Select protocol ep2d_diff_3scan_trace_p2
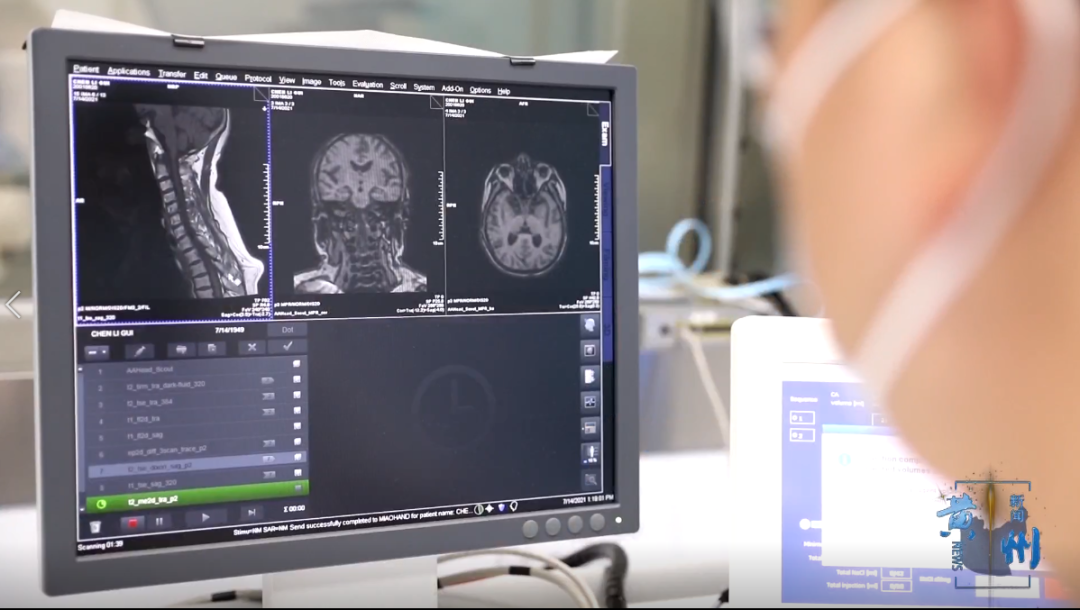The image size is (1080, 610). tap(196, 451)
